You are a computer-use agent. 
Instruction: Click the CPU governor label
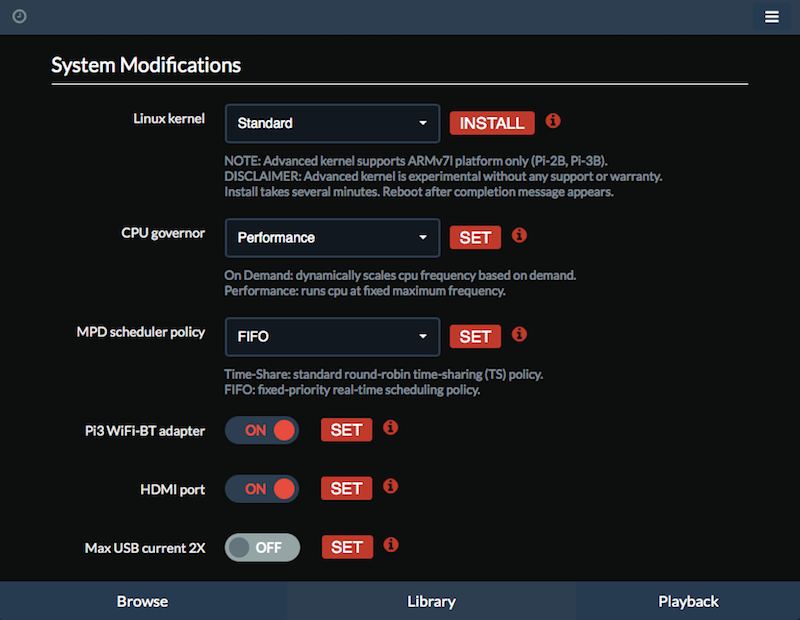tap(163, 233)
